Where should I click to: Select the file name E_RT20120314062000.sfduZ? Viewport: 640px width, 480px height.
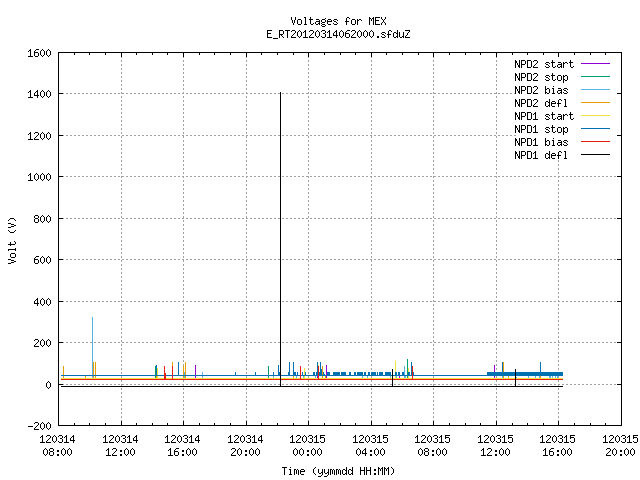tap(338, 34)
